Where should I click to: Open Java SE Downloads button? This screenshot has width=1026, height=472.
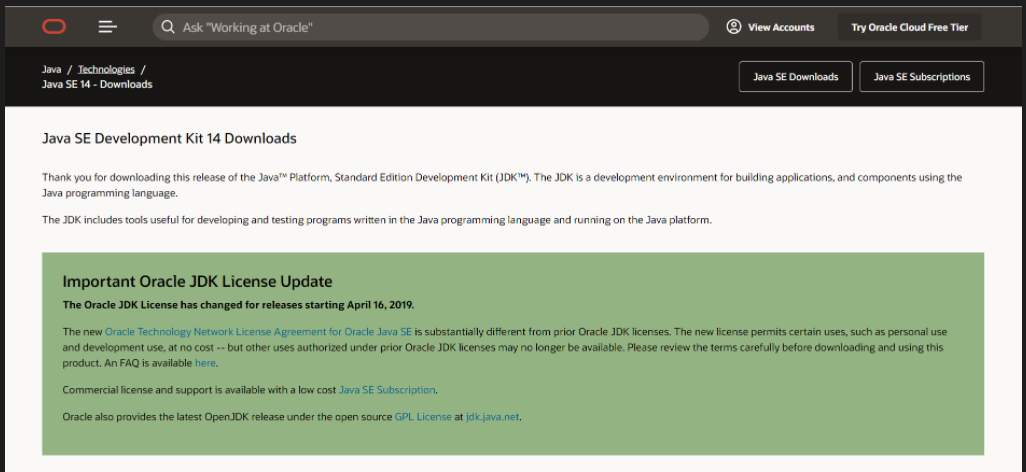pyautogui.click(x=796, y=77)
